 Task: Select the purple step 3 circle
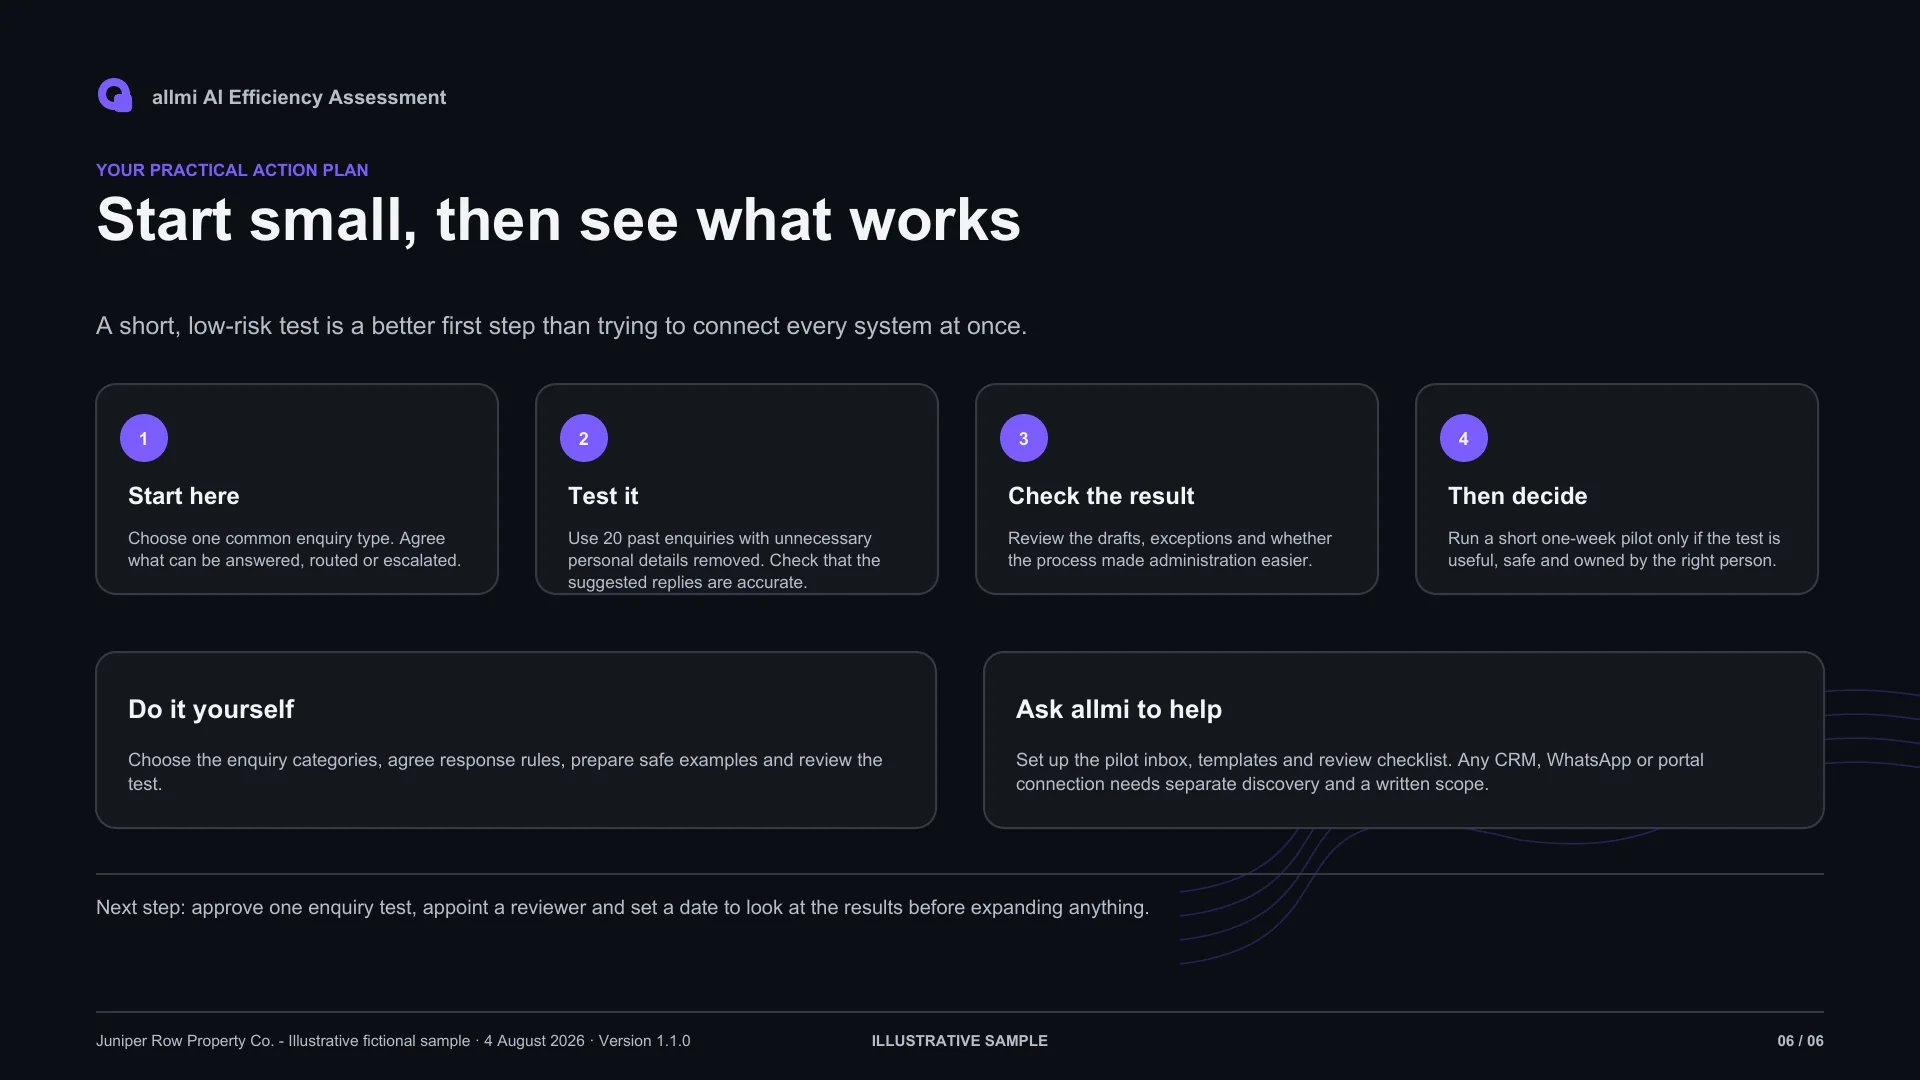1024,438
